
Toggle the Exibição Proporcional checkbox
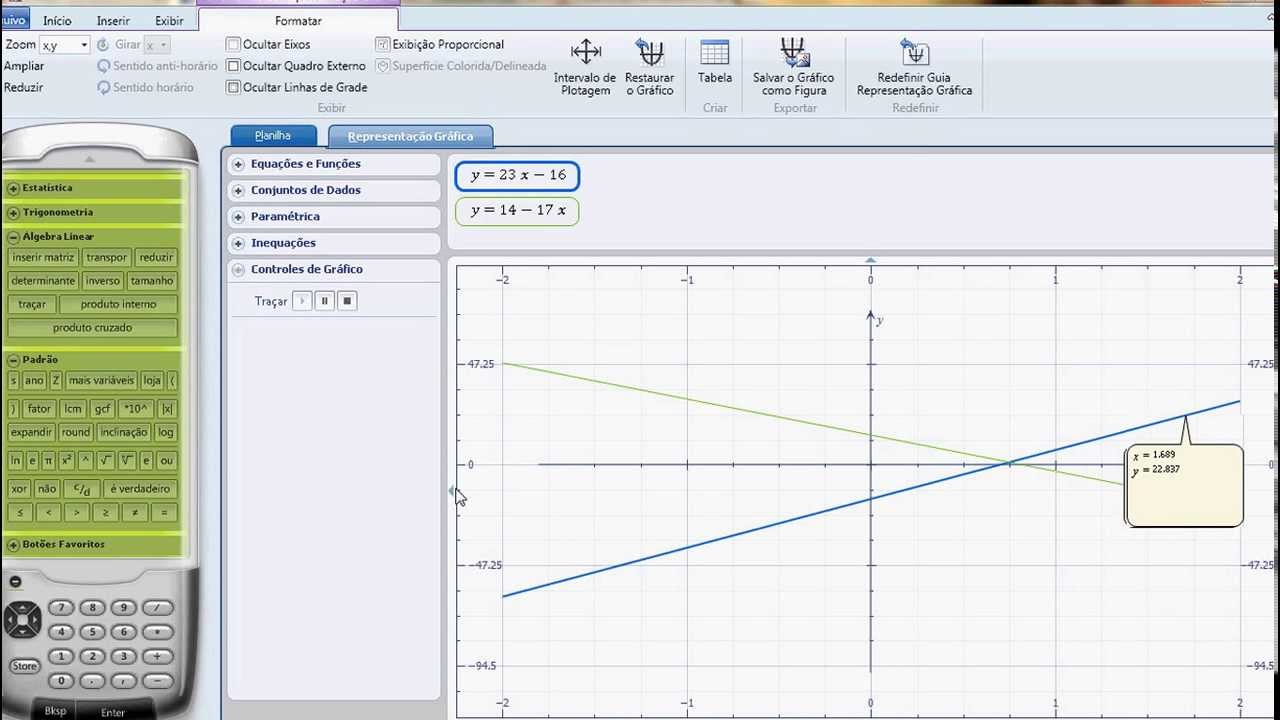382,44
